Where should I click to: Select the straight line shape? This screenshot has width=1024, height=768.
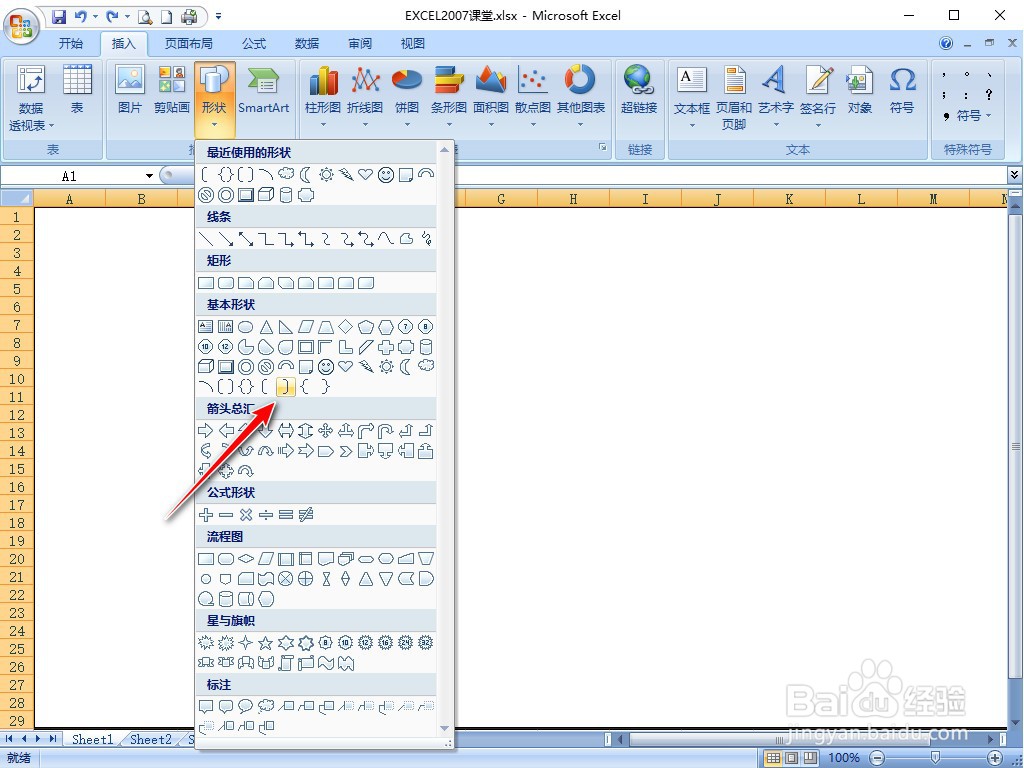(x=206, y=239)
